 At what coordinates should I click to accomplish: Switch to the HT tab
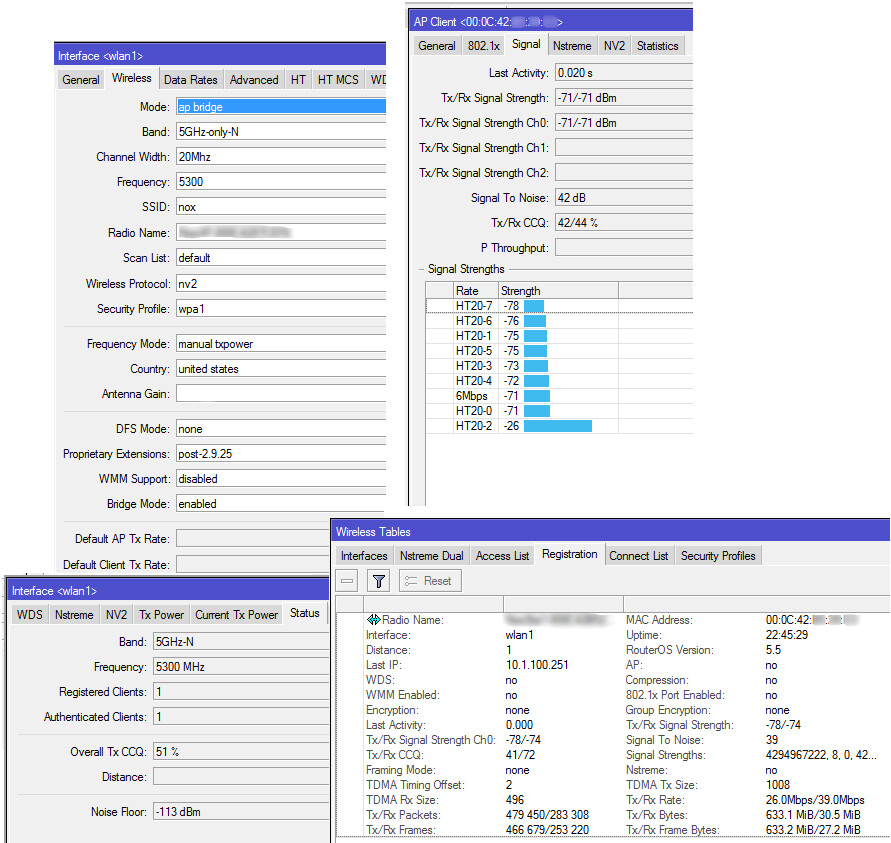point(298,80)
